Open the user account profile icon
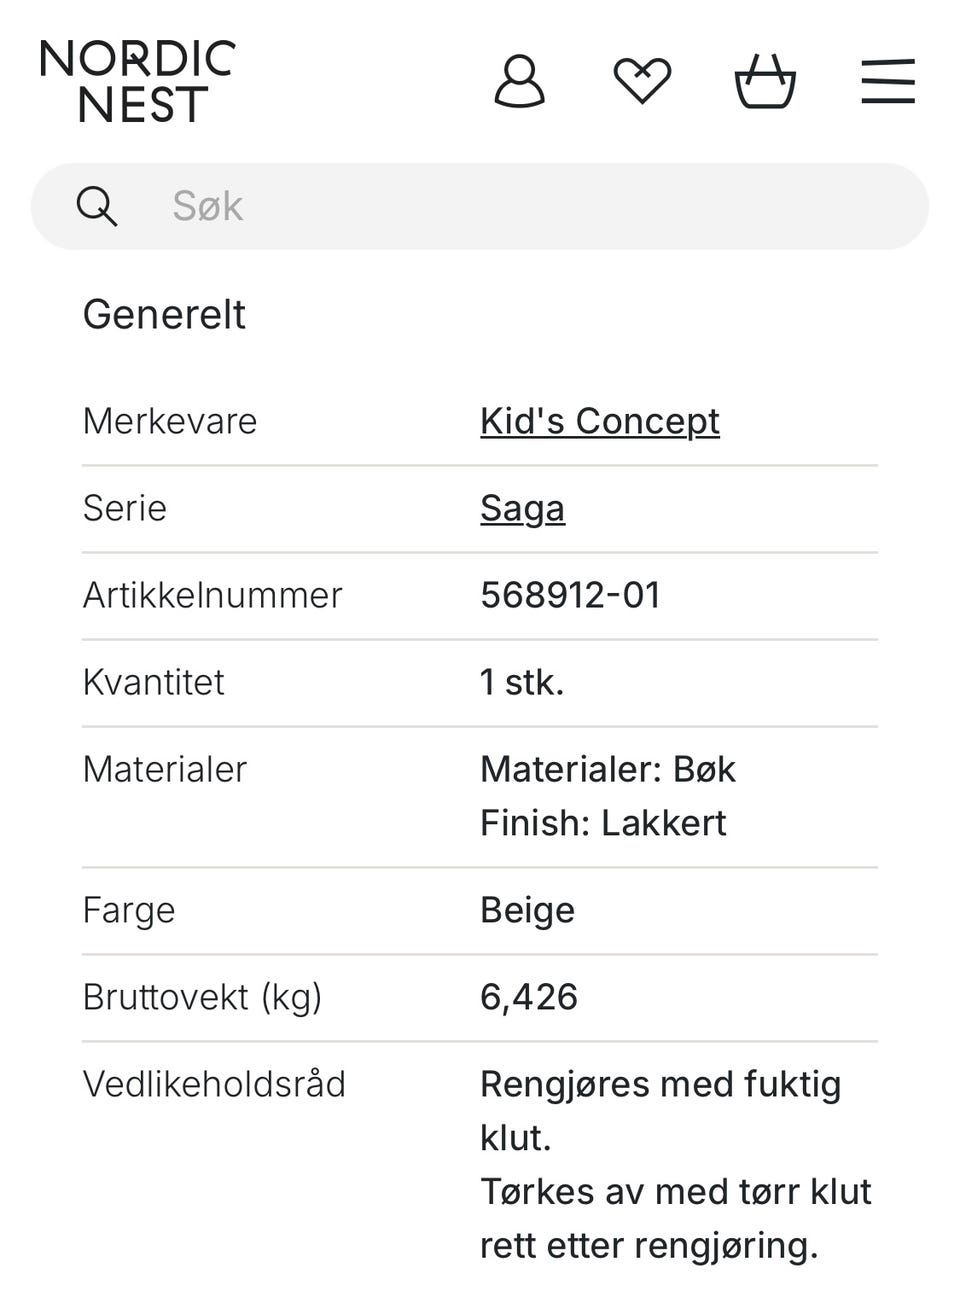Viewport: 960px width, 1297px height. pyautogui.click(x=519, y=82)
